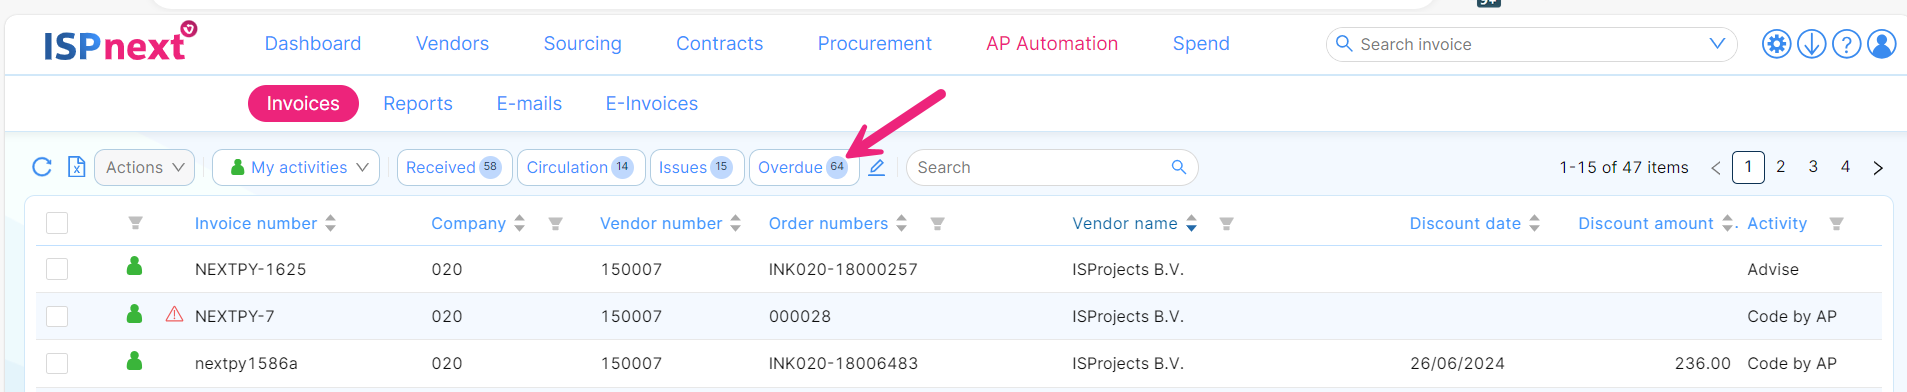This screenshot has width=1907, height=392.
Task: Click the filter funnel icon beside Company
Action: [555, 224]
